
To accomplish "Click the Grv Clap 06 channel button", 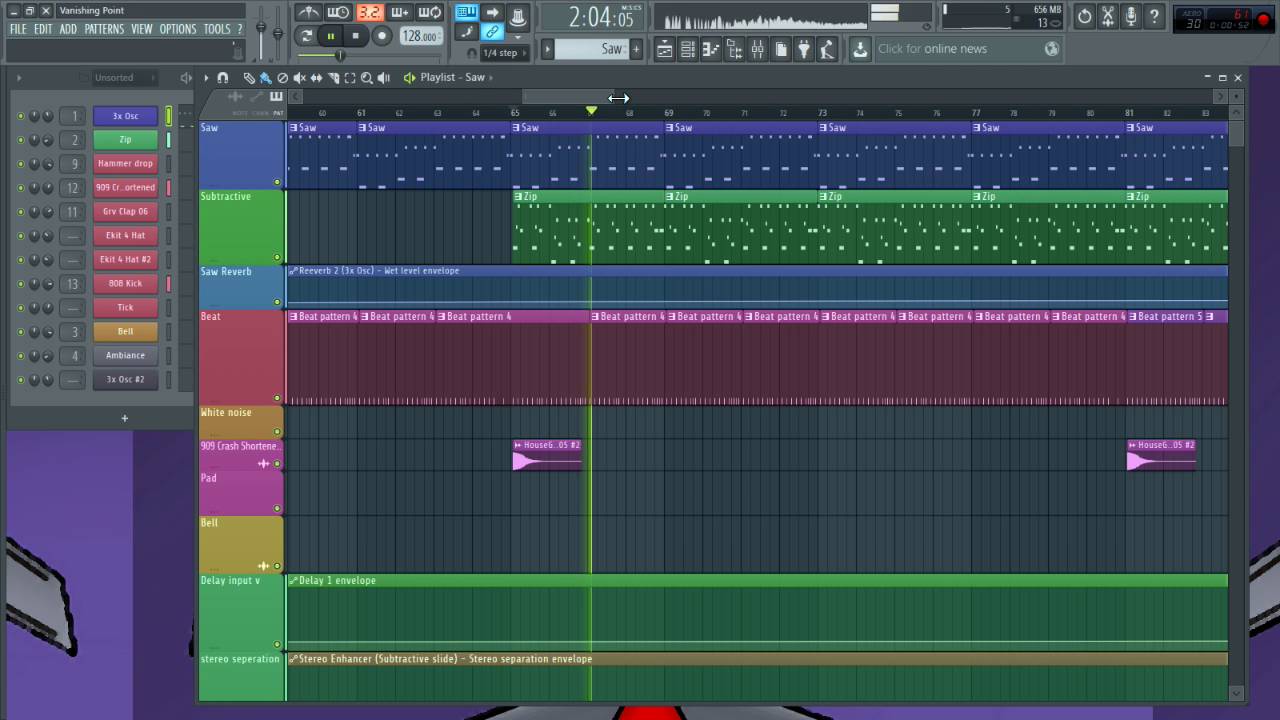I will pyautogui.click(x=125, y=212).
